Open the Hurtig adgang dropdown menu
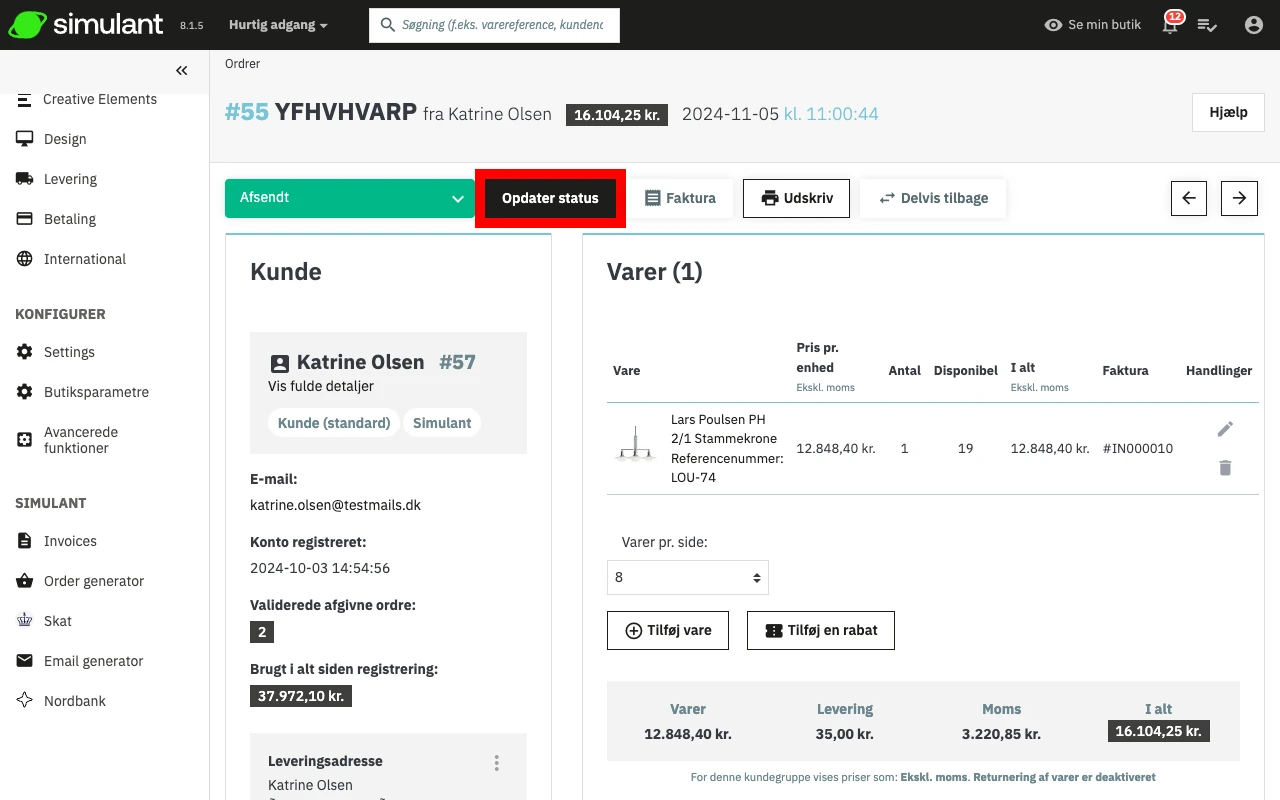Screen dimensions: 1280x800 click(278, 25)
